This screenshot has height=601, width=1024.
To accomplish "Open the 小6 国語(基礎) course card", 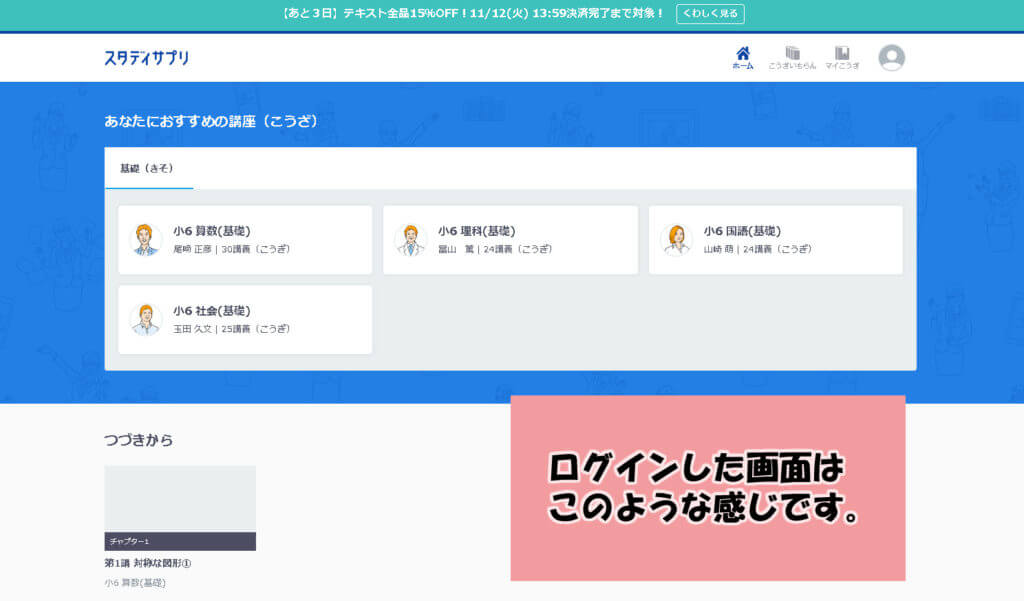I will coord(776,240).
